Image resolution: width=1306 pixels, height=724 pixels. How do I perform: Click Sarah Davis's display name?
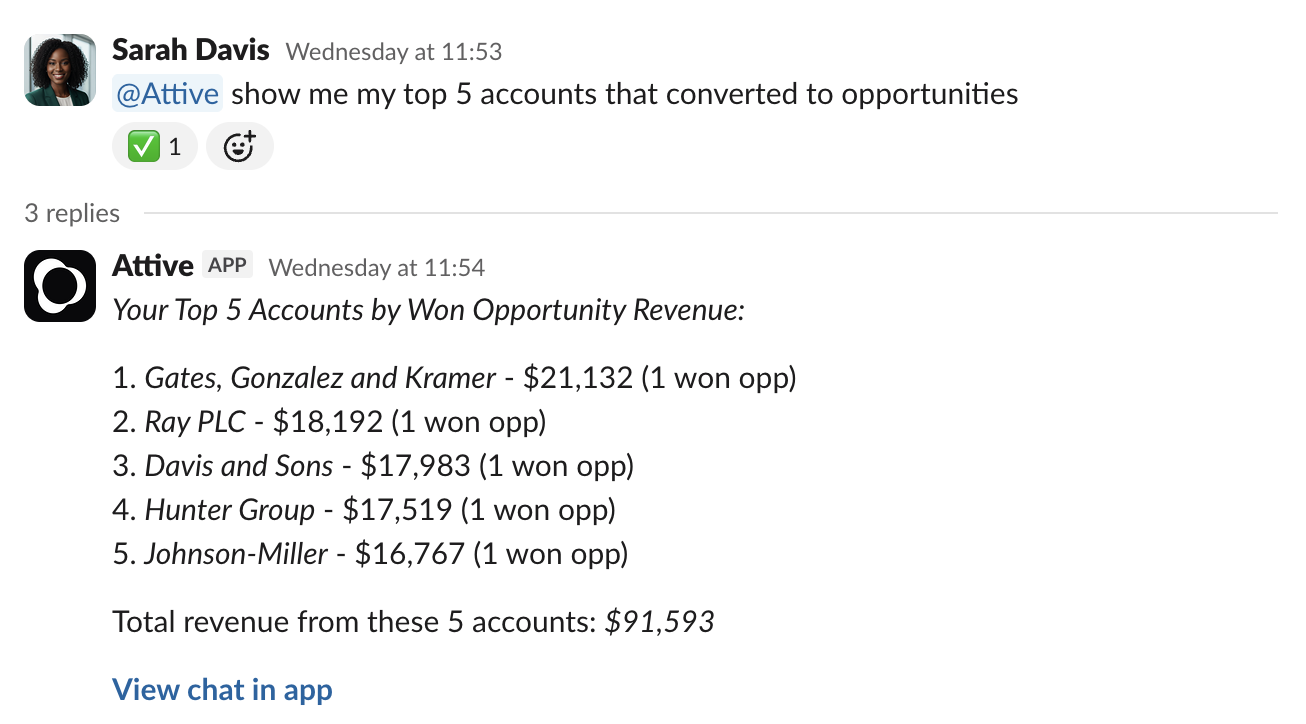(x=190, y=49)
